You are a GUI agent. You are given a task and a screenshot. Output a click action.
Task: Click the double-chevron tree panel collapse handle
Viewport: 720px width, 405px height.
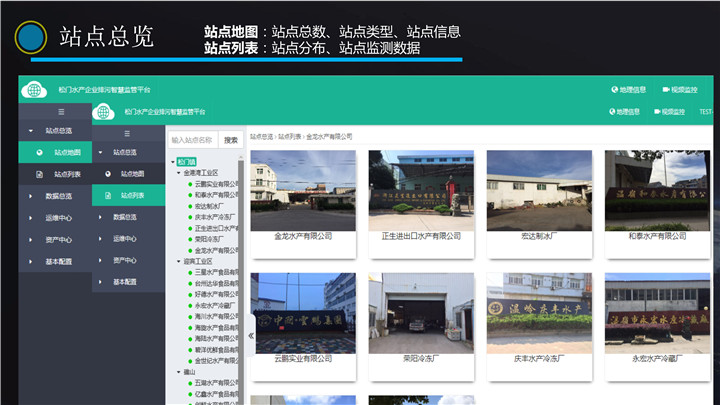[251, 336]
